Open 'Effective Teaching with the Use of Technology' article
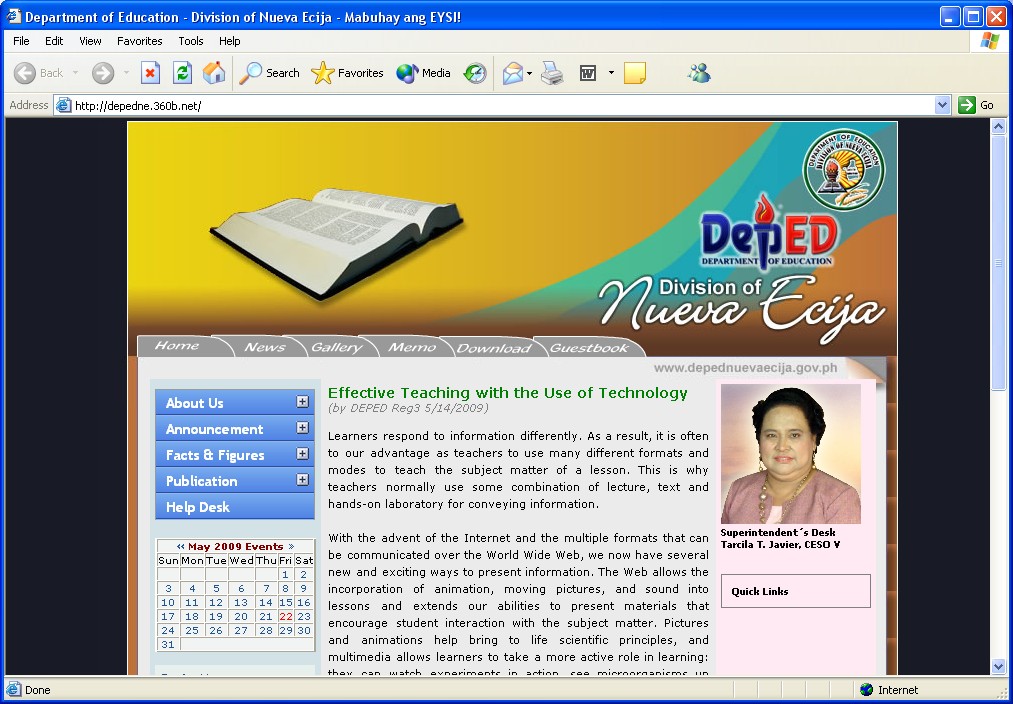 [508, 393]
